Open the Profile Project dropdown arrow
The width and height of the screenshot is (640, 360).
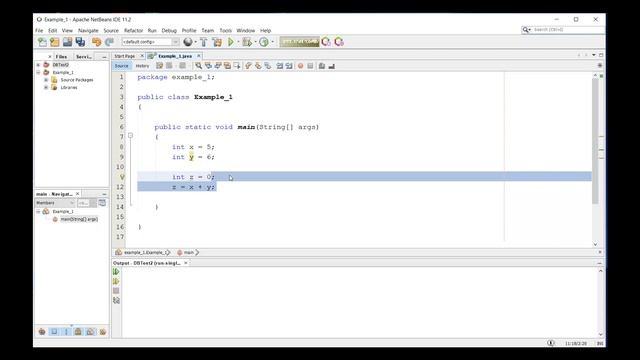click(x=272, y=42)
